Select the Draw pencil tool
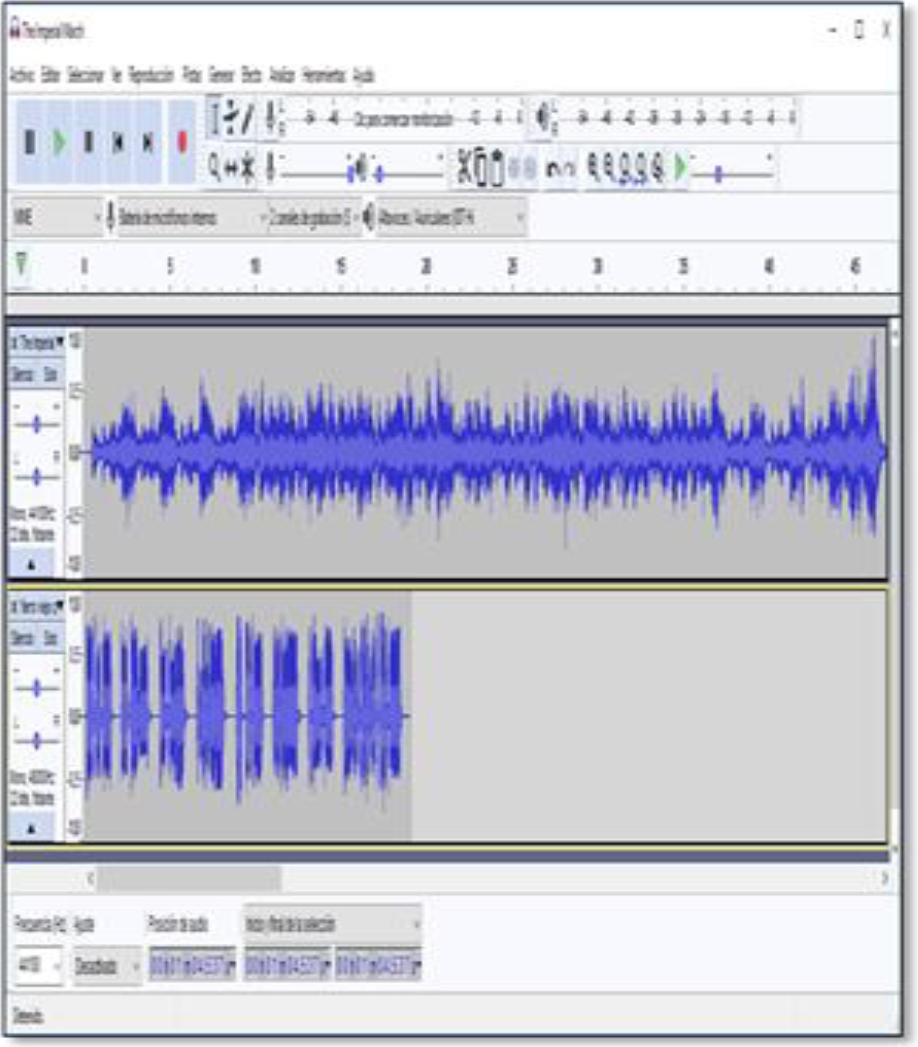Screen dimensions: 918x1047 coord(248,118)
